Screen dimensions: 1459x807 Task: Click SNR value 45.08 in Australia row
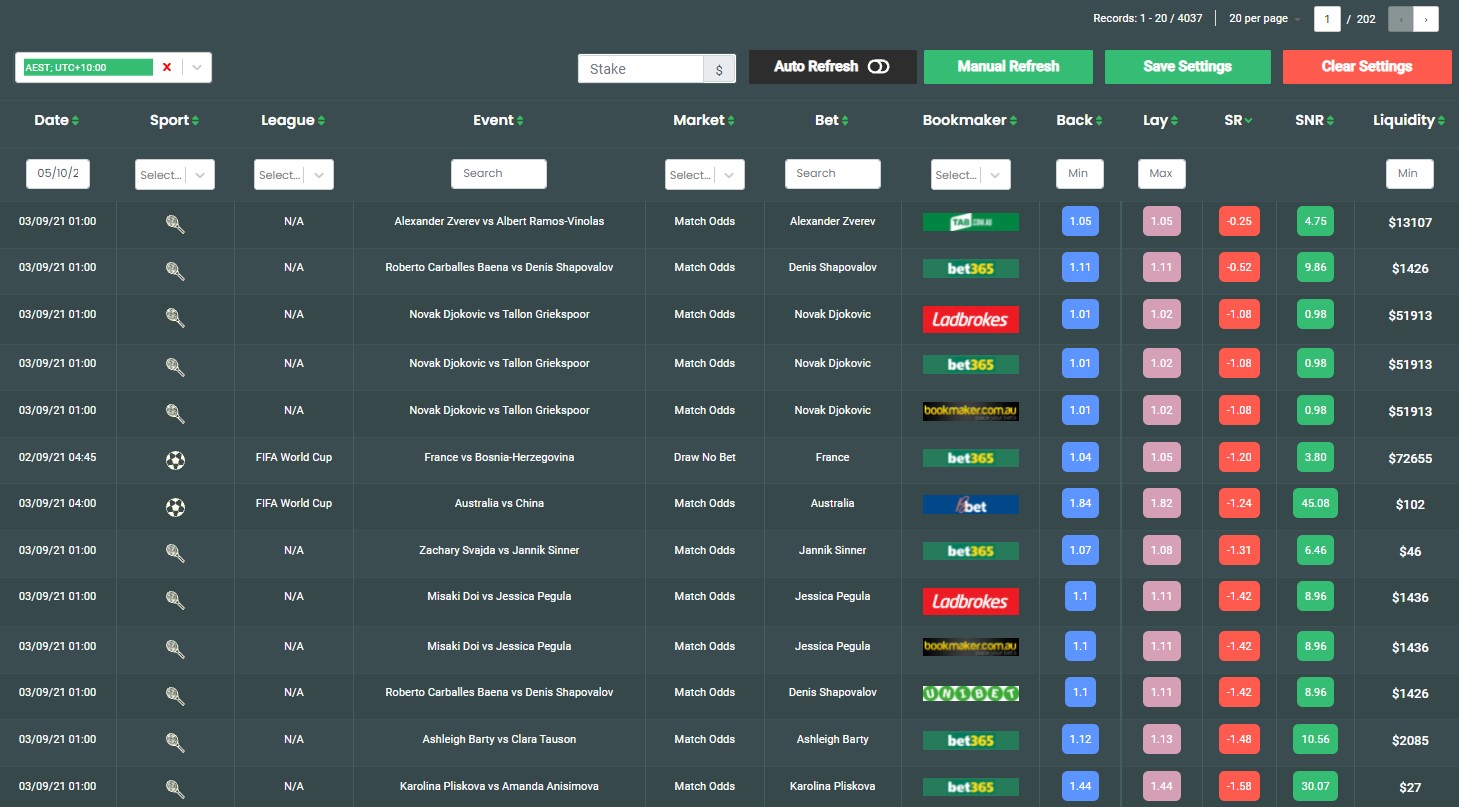1316,503
